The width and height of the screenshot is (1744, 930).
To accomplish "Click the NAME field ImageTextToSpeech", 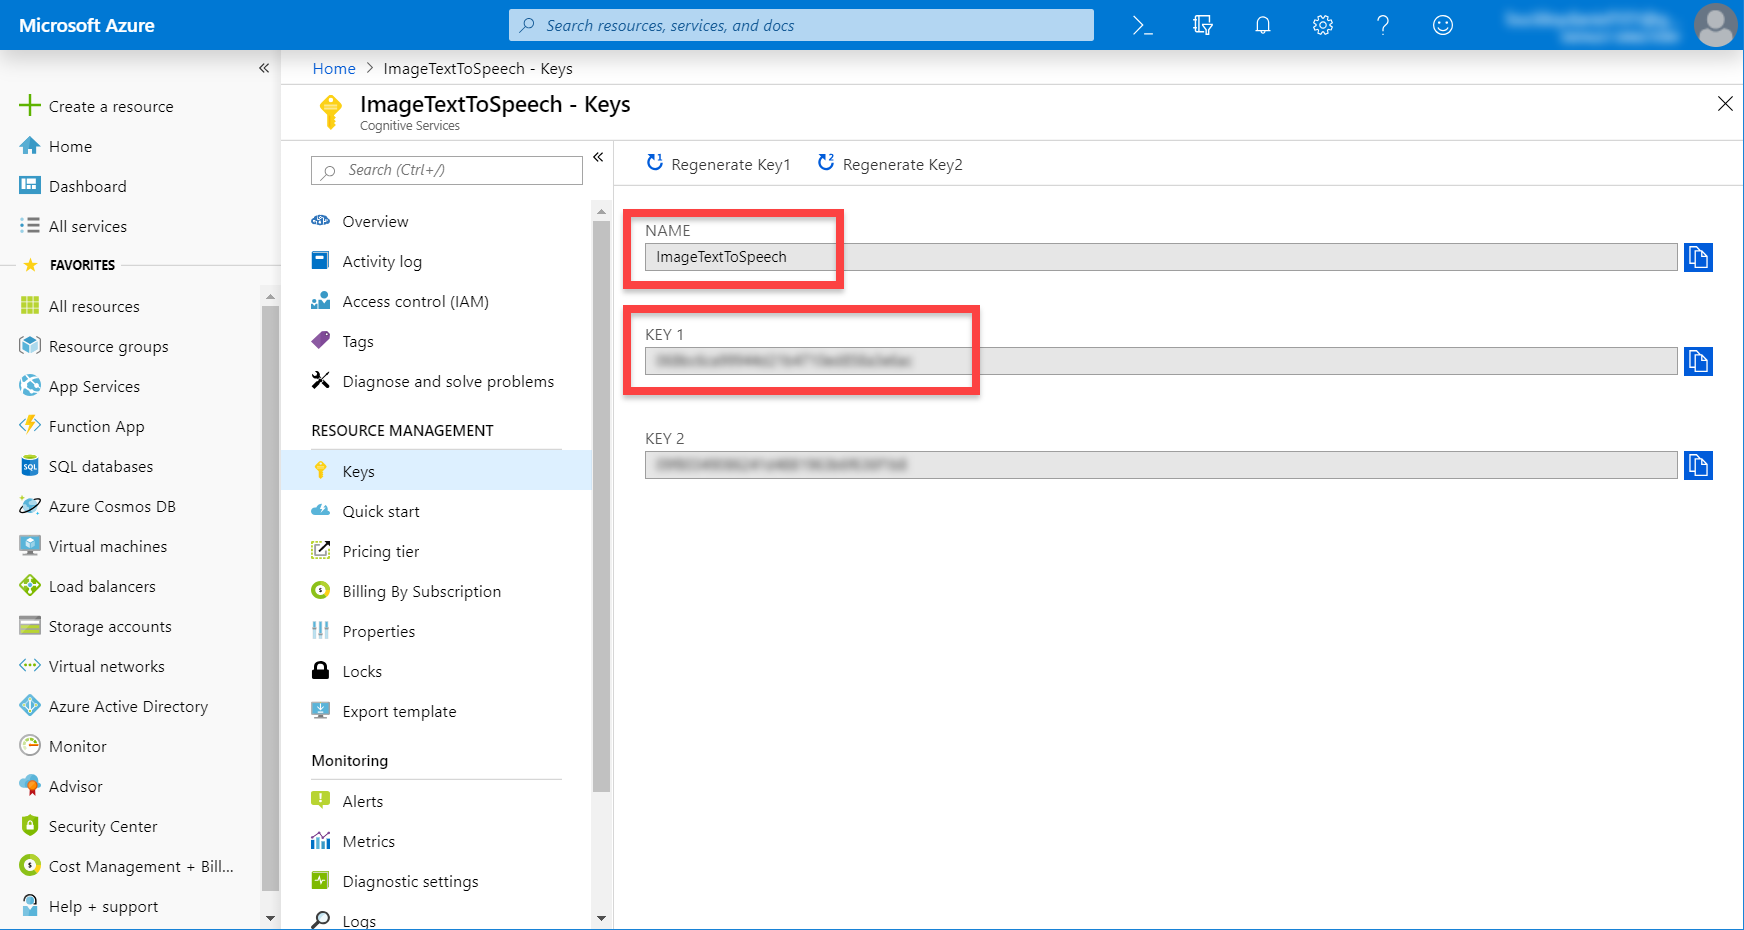I will (x=1161, y=257).
